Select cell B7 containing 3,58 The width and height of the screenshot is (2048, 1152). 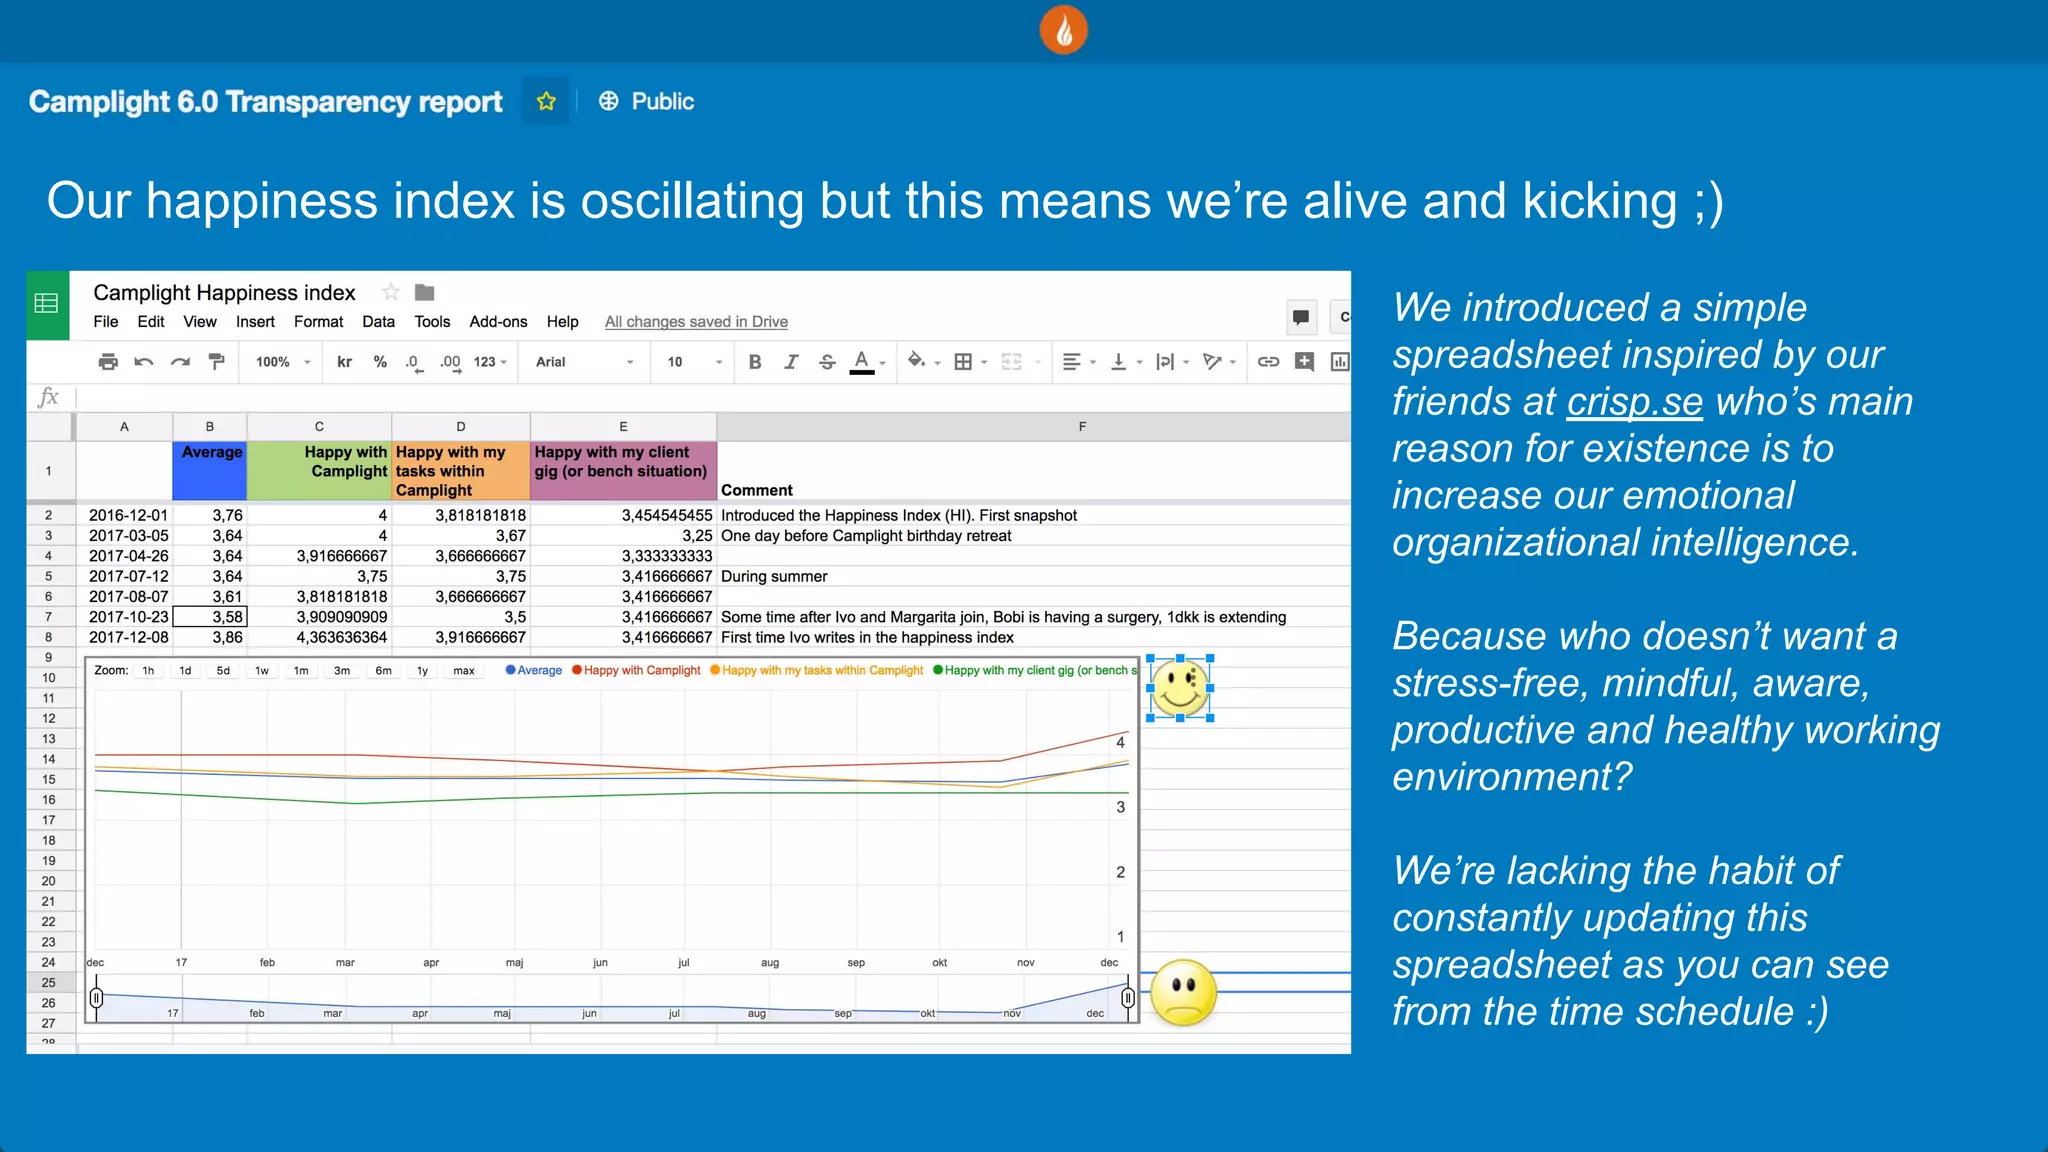210,617
